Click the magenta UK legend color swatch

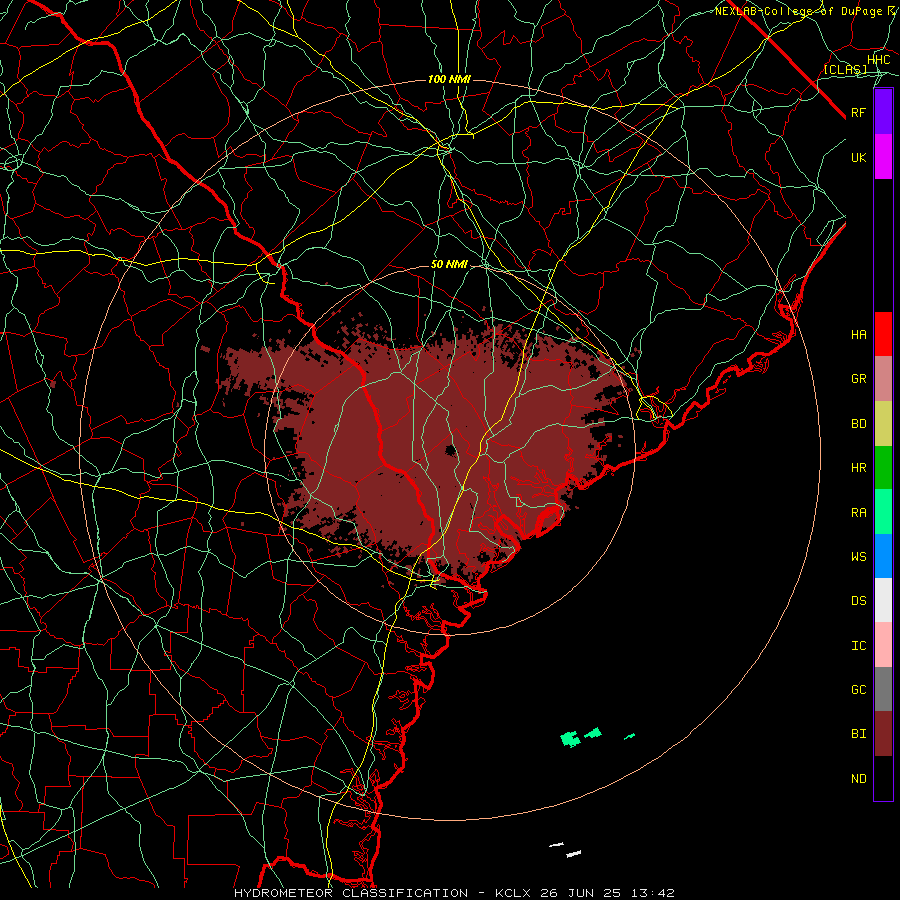tap(883, 157)
